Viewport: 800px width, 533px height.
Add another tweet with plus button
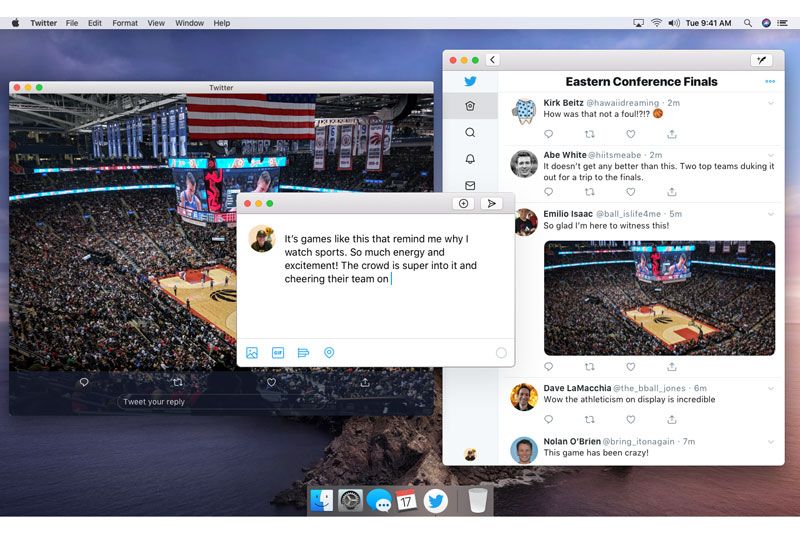[x=463, y=204]
